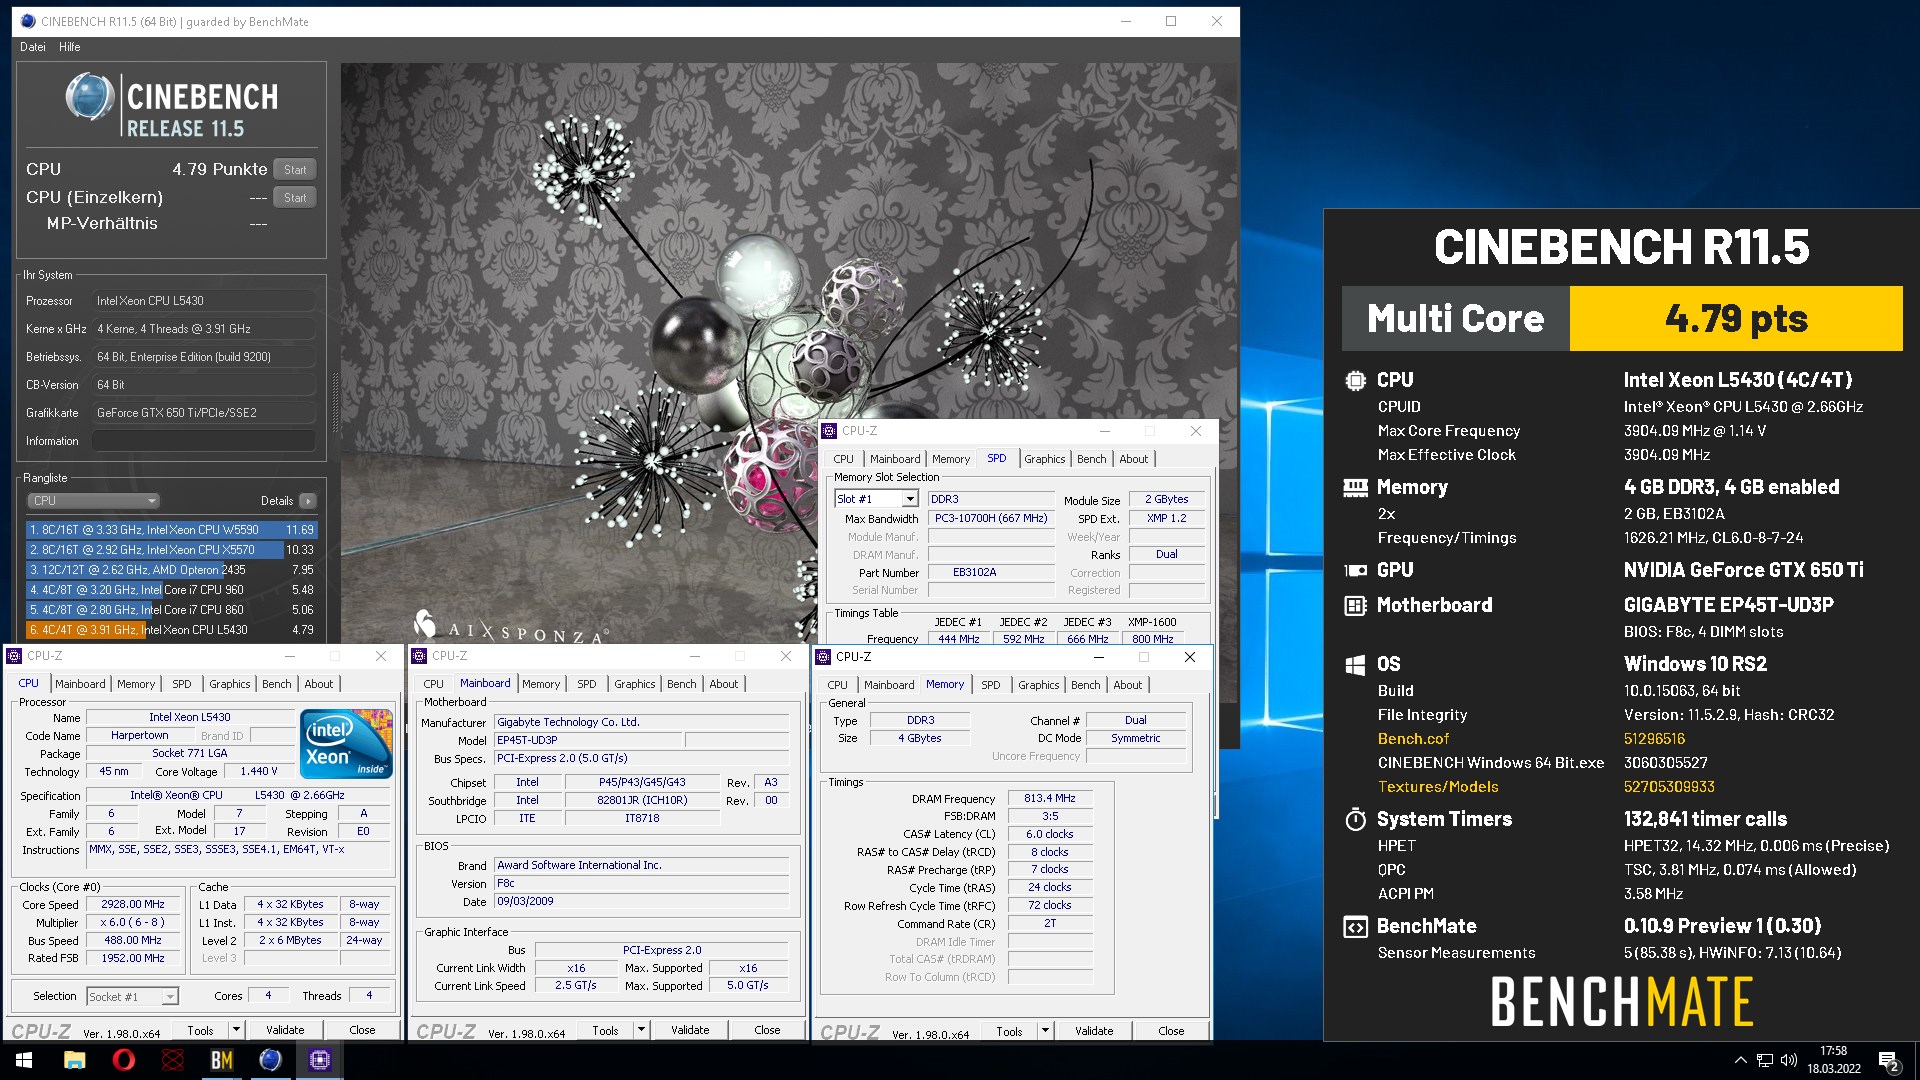Image resolution: width=1920 pixels, height=1080 pixels.
Task: Open Bench tab in left CPU-Z window
Action: 277,684
